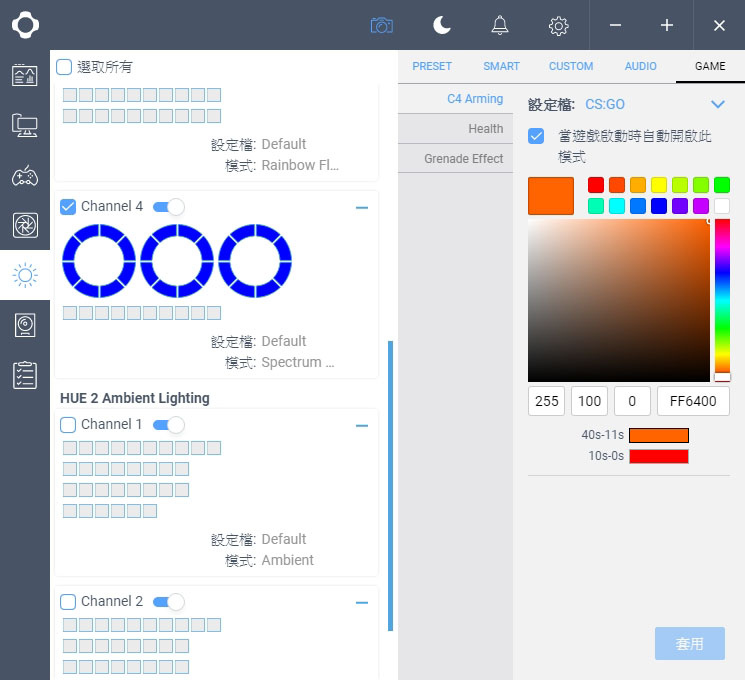Screen dimensions: 745x680
Task: Collapse the Channel 1 panel
Action: [x=362, y=426]
